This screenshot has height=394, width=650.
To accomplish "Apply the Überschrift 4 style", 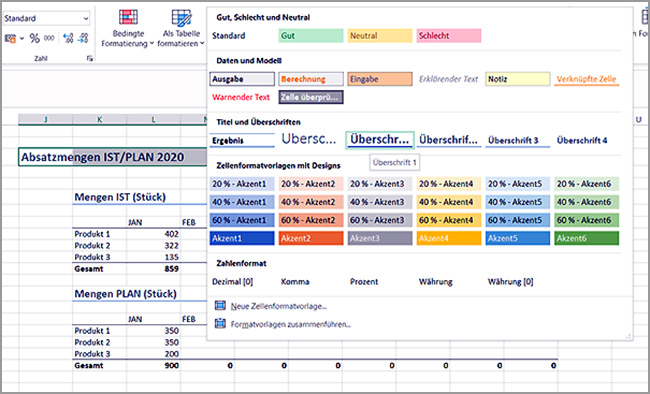I will coord(586,140).
